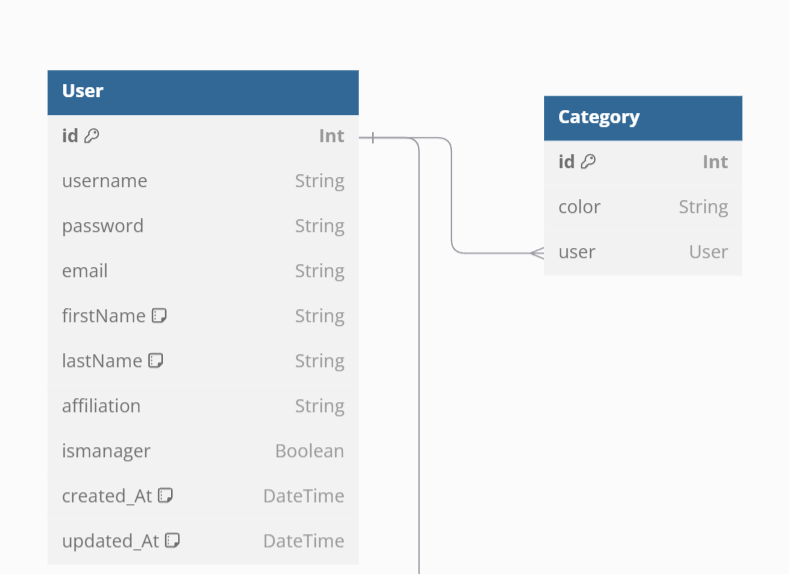Viewport: 789px width, 574px height.
Task: Click the username field row
Action: click(202, 181)
